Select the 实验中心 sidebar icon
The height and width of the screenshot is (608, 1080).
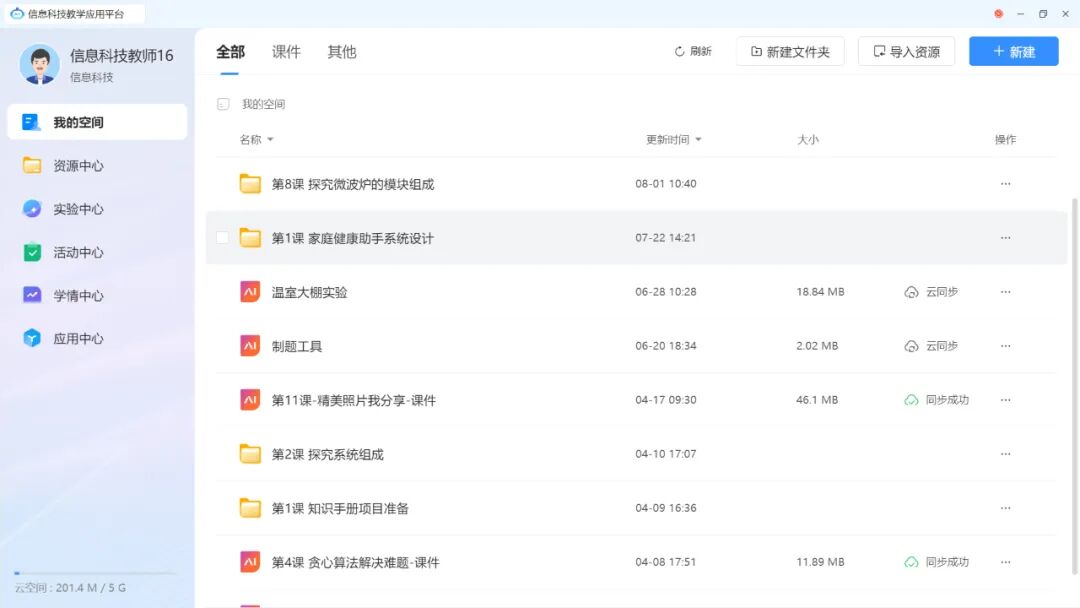pos(62,209)
